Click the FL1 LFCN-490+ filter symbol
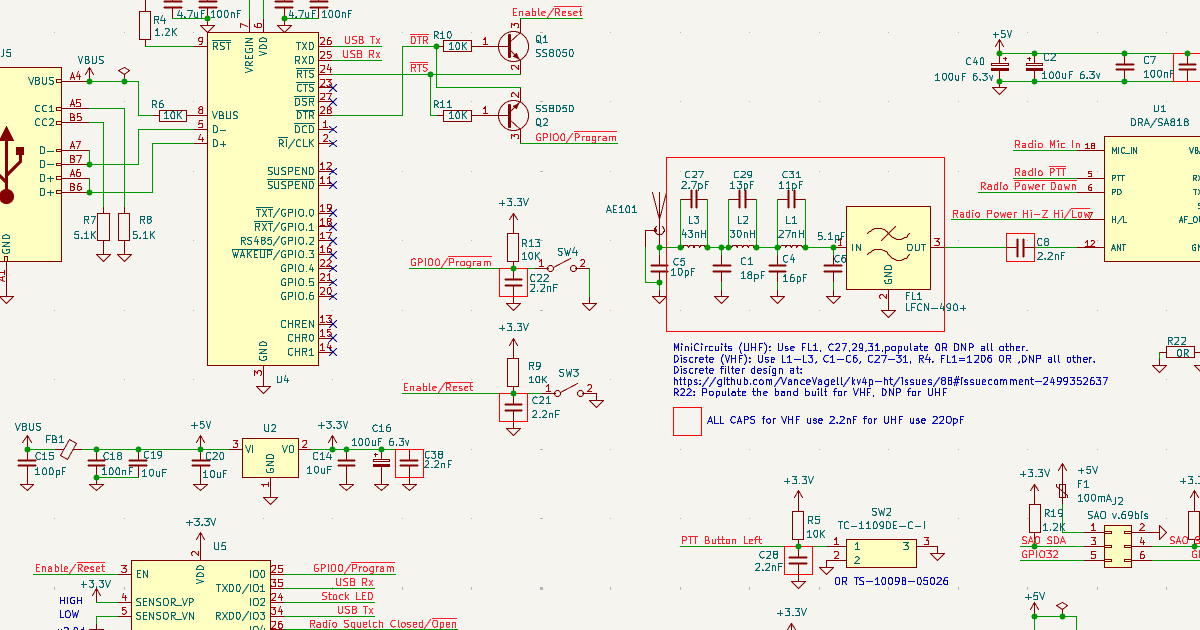This screenshot has height=630, width=1200. coord(888,248)
